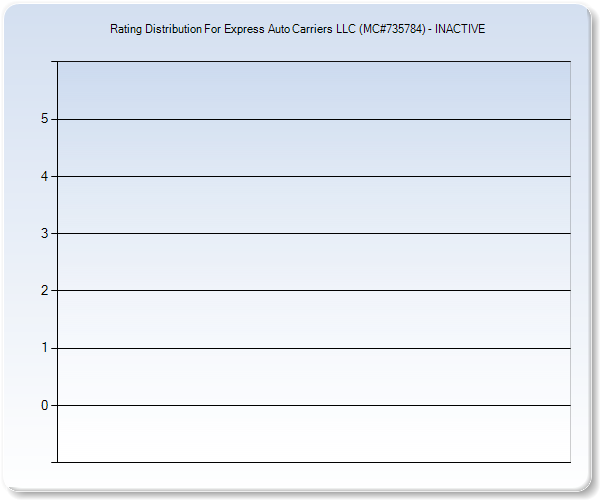Select the y-axis label 3

(44, 233)
